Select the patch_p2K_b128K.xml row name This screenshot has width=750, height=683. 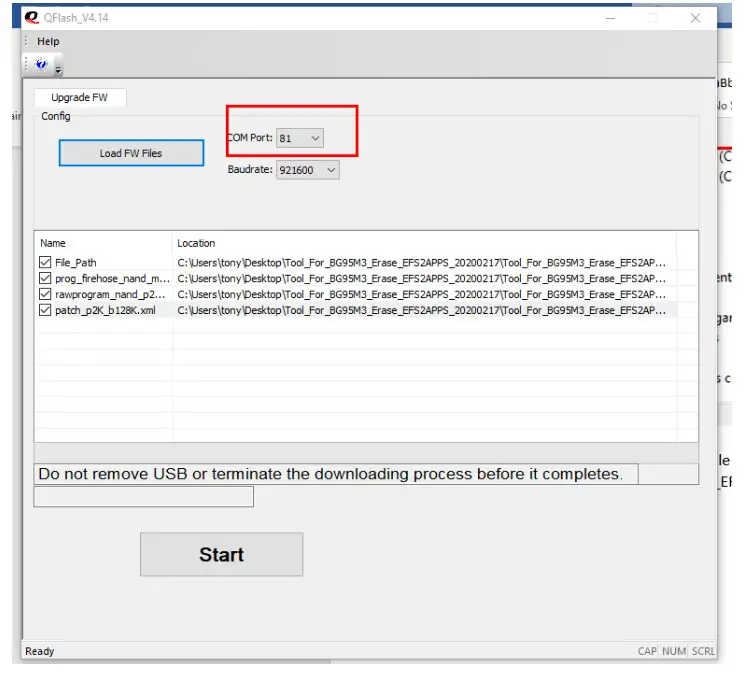105,310
